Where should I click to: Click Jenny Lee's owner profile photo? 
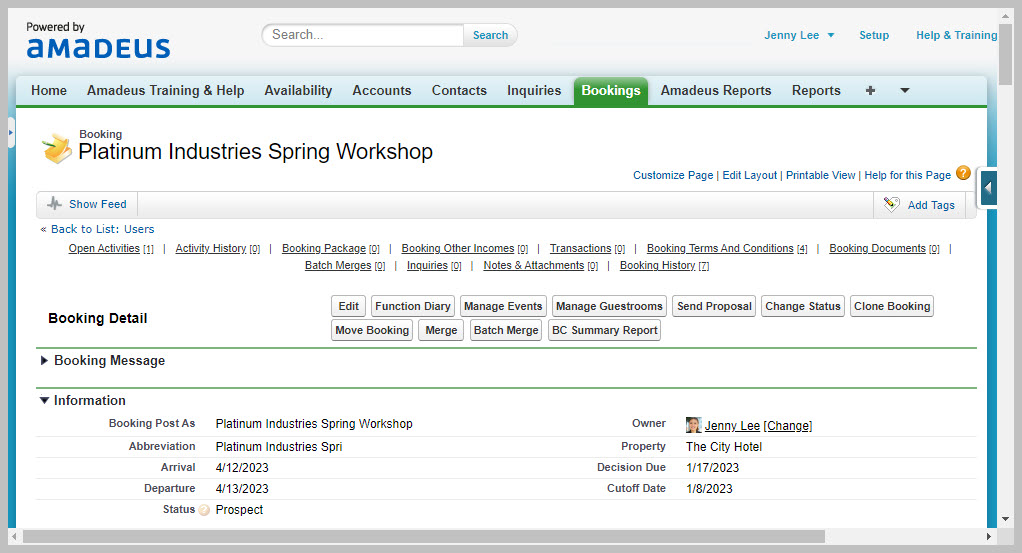tap(693, 425)
